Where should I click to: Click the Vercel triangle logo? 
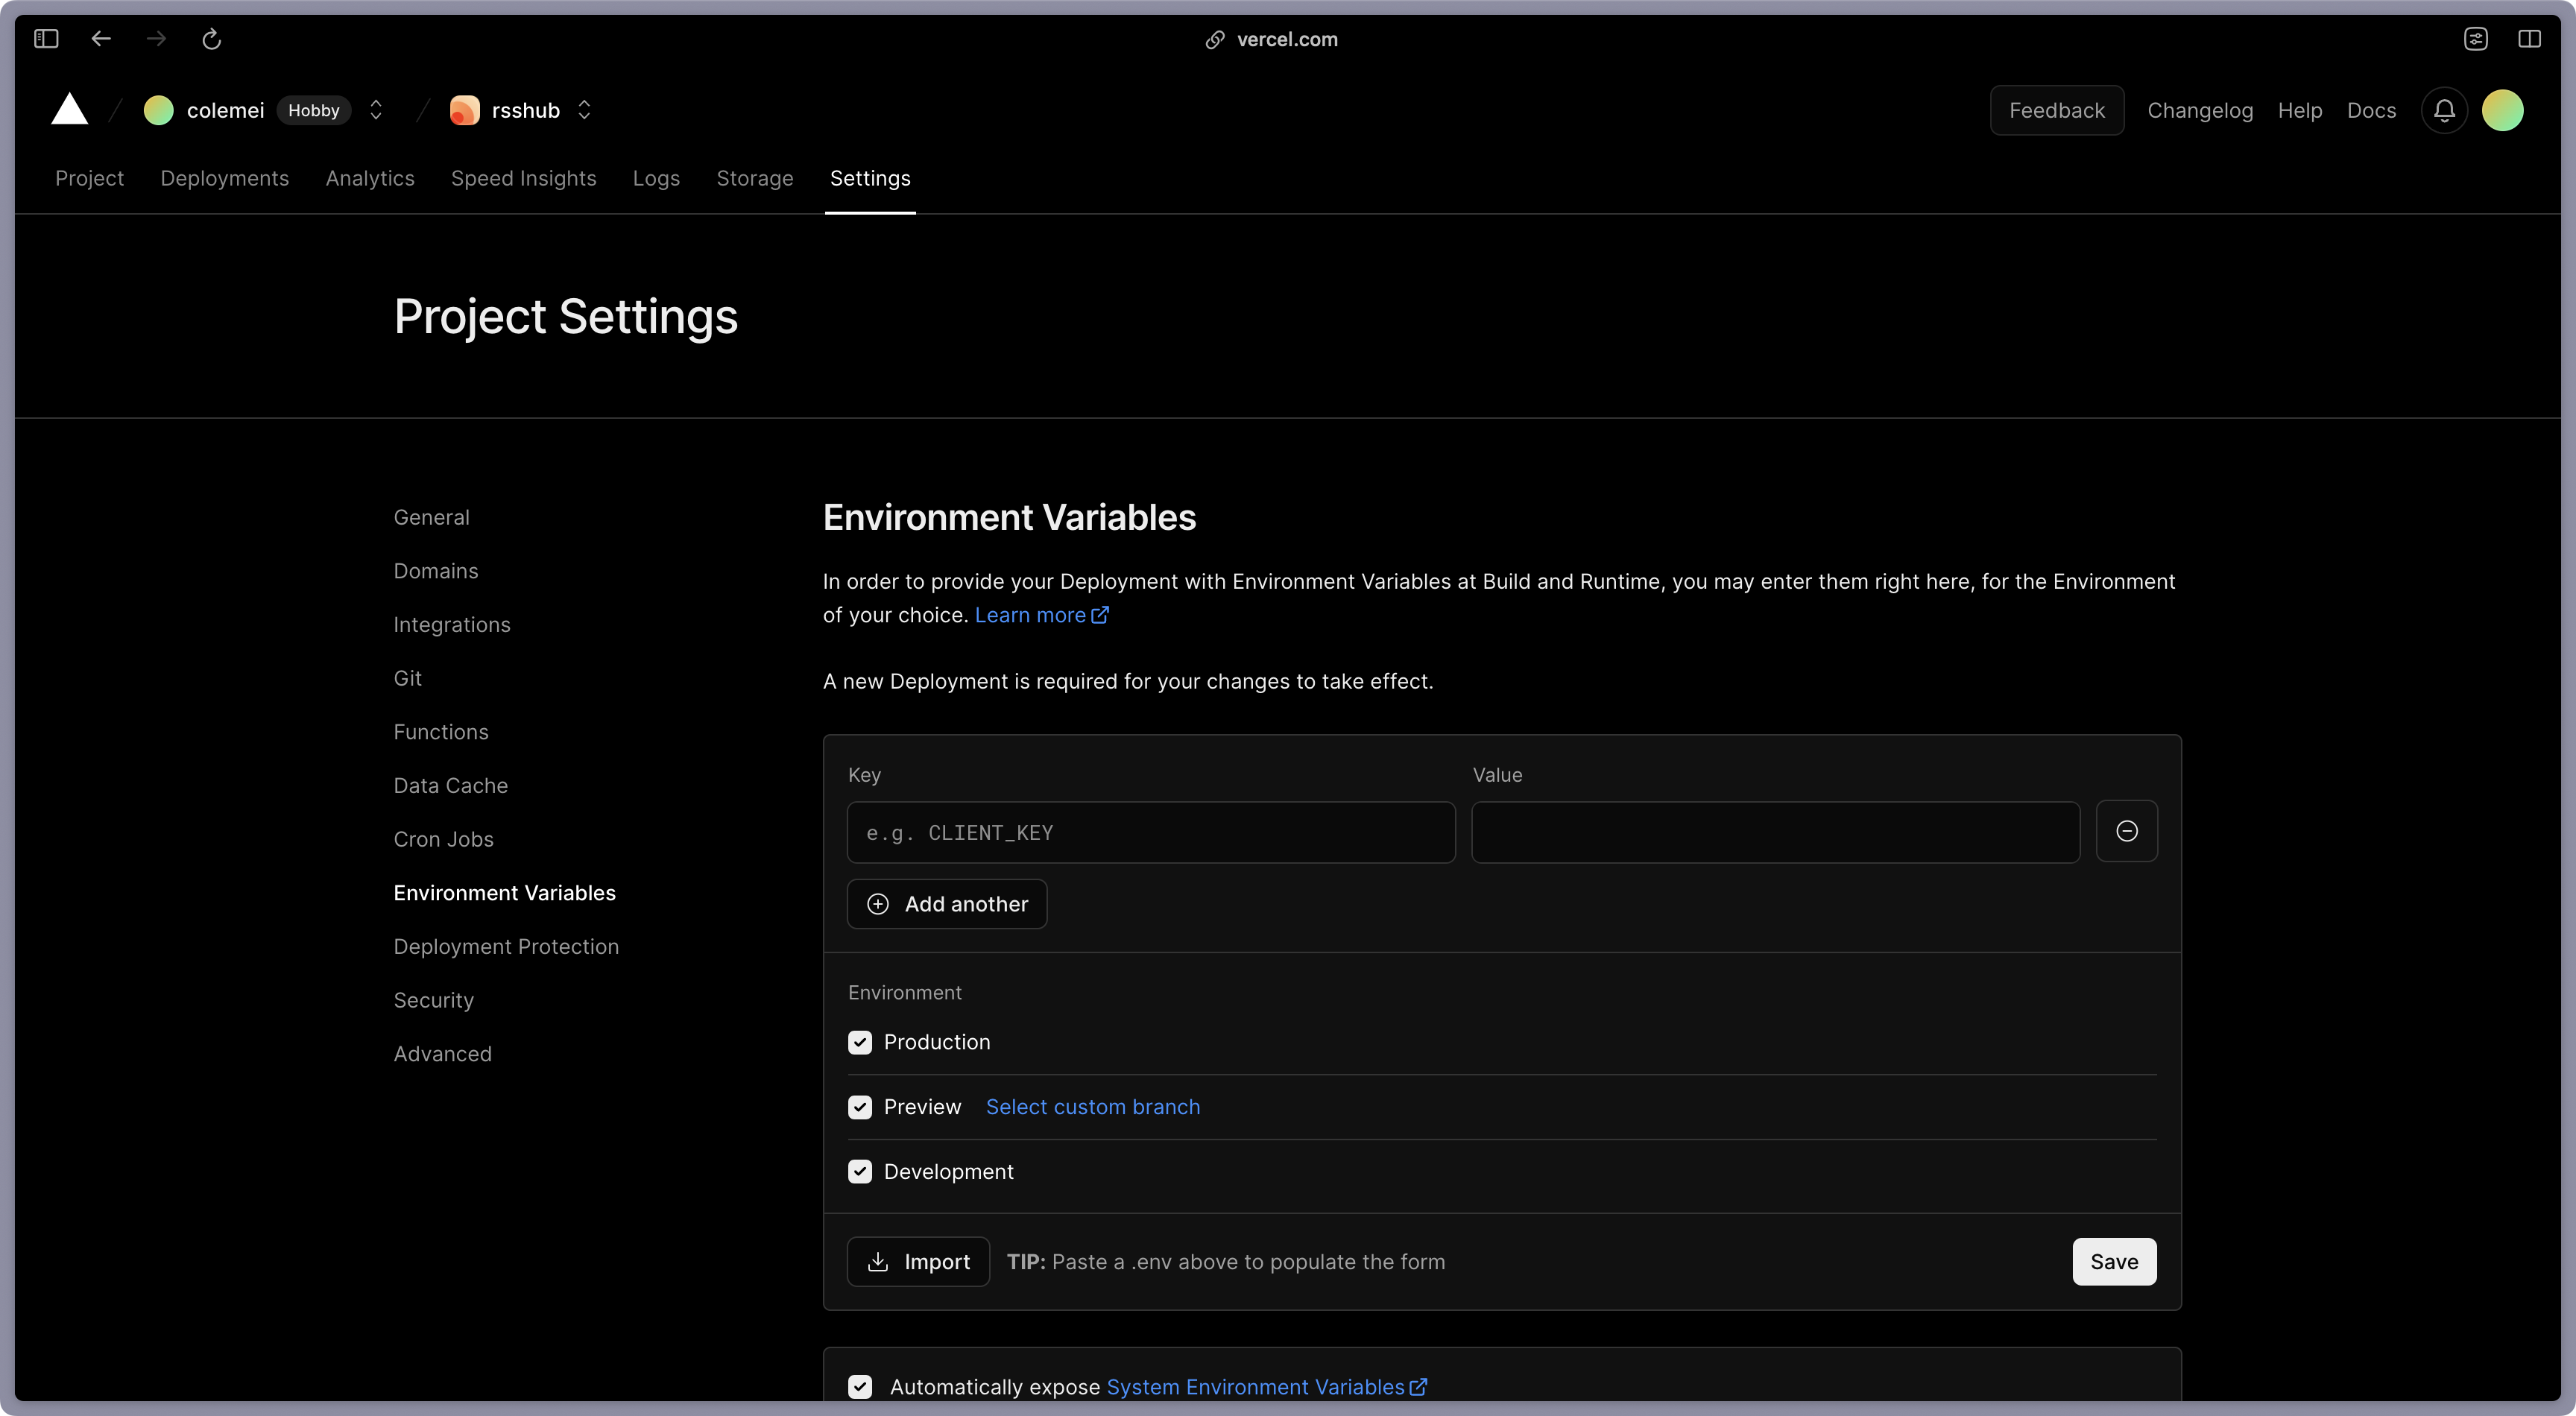(69, 110)
